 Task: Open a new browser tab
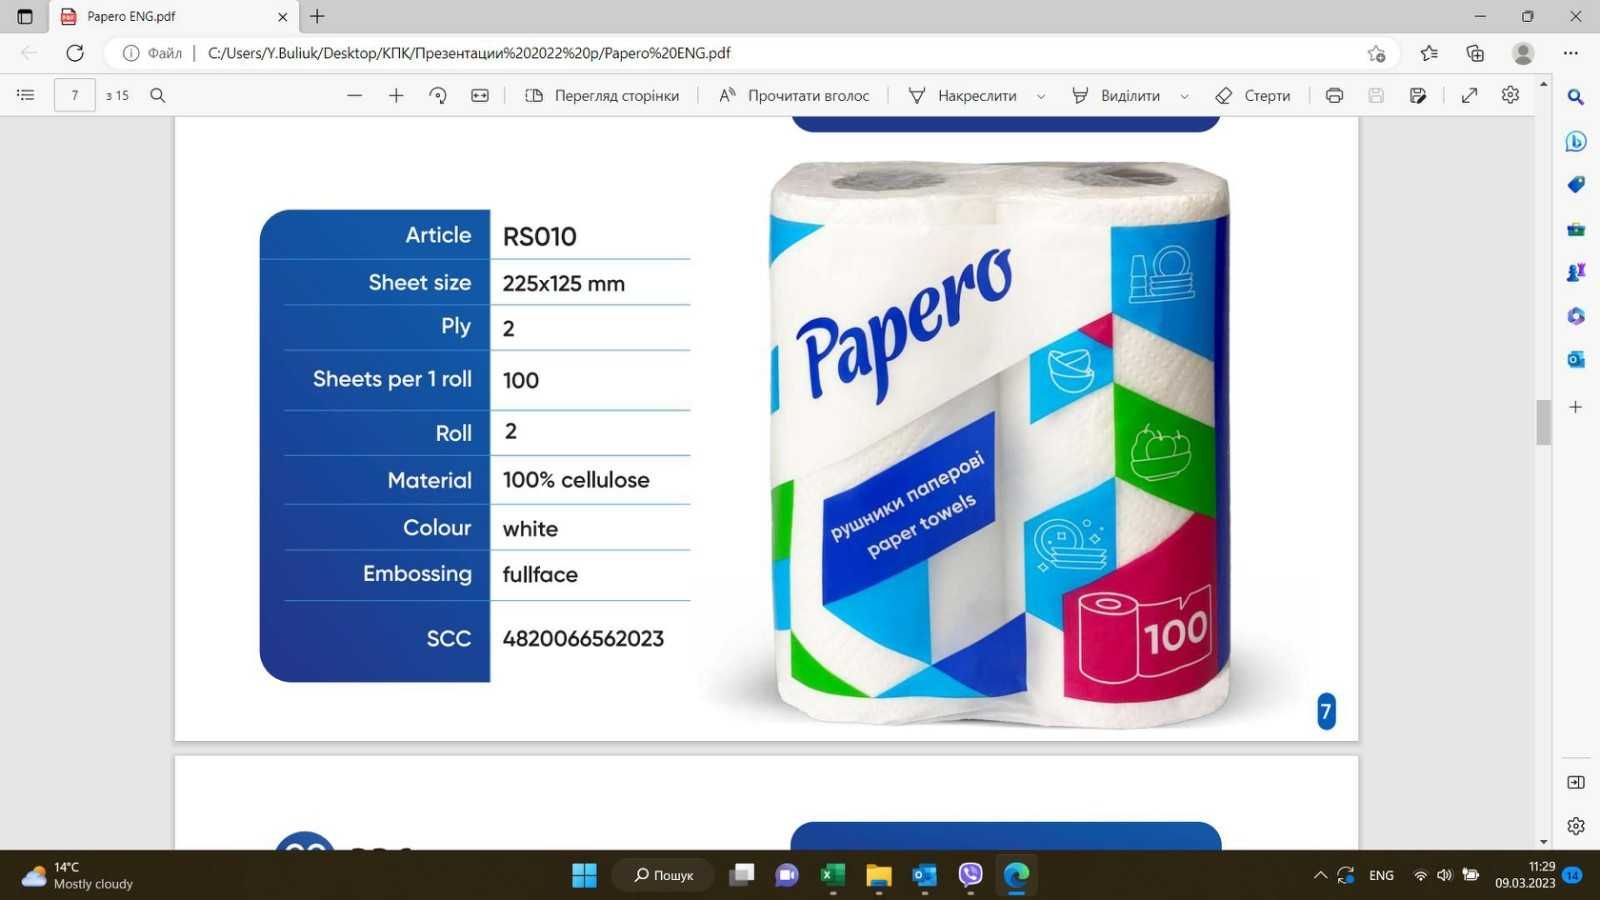(x=317, y=16)
